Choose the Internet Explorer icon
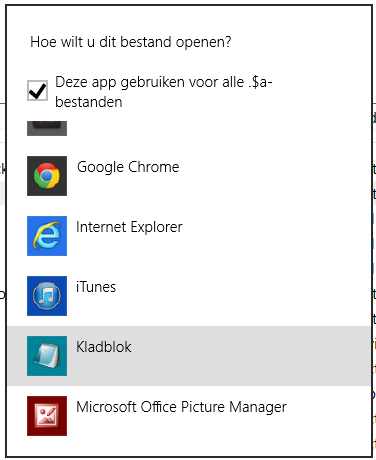 tap(47, 236)
